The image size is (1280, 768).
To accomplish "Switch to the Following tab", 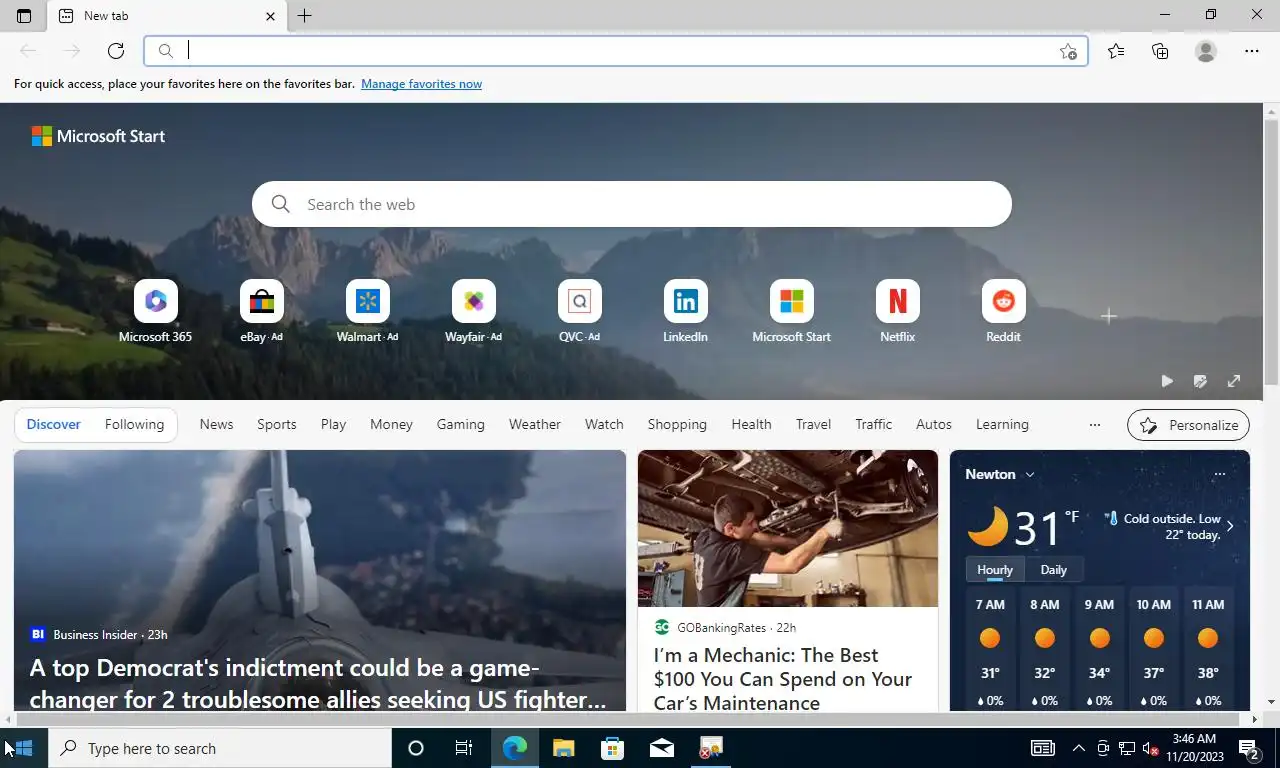I will point(134,424).
